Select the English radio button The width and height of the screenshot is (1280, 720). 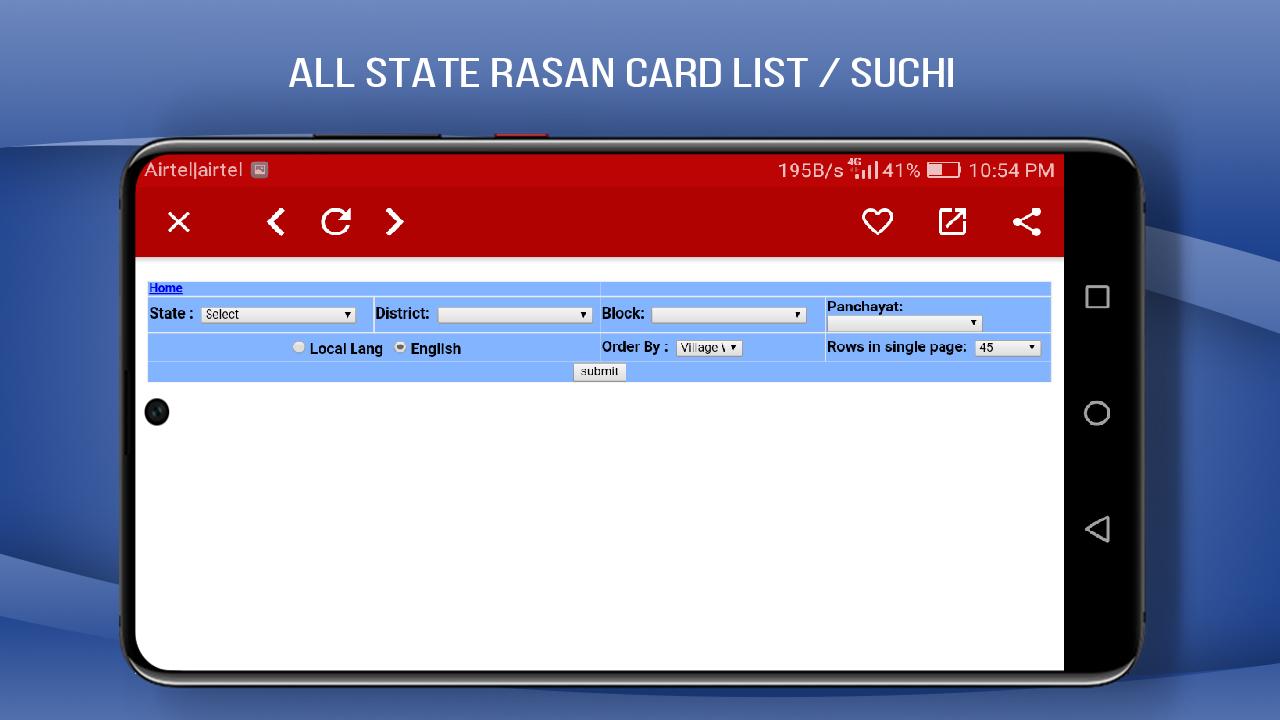point(400,347)
